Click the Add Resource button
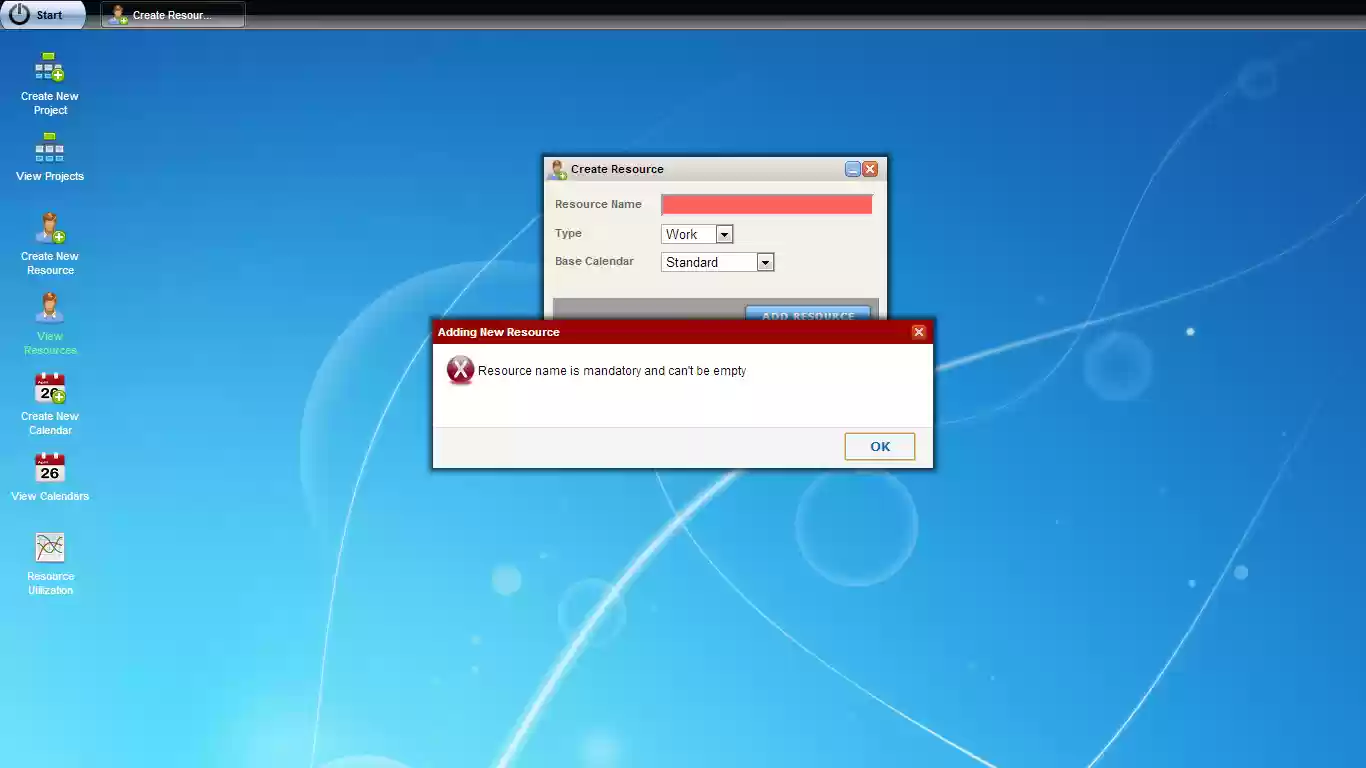Viewport: 1366px width, 768px height. [x=808, y=315]
